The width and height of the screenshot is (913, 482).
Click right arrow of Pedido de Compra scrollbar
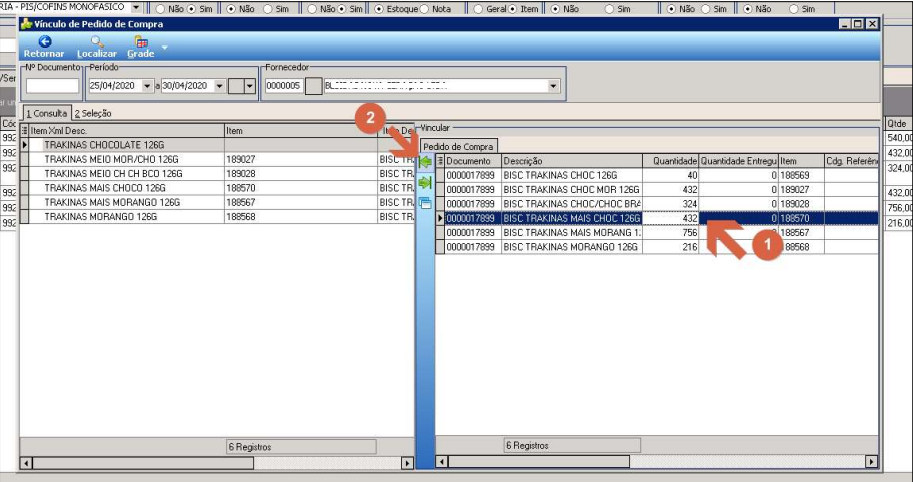coord(872,462)
